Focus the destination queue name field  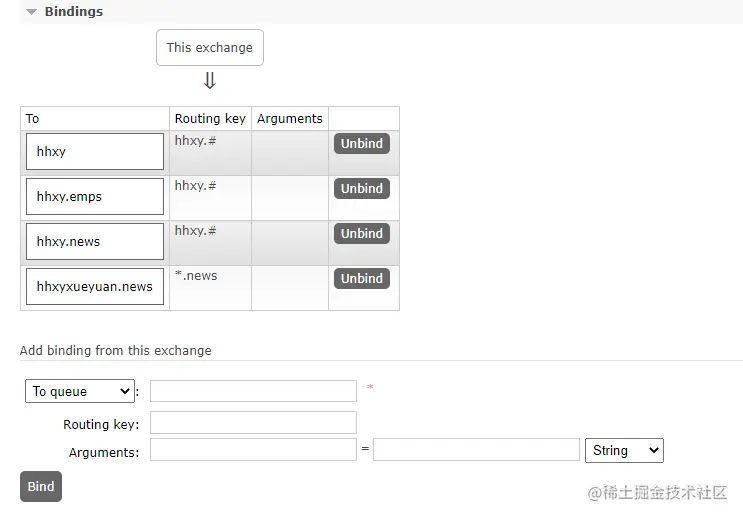coord(253,391)
